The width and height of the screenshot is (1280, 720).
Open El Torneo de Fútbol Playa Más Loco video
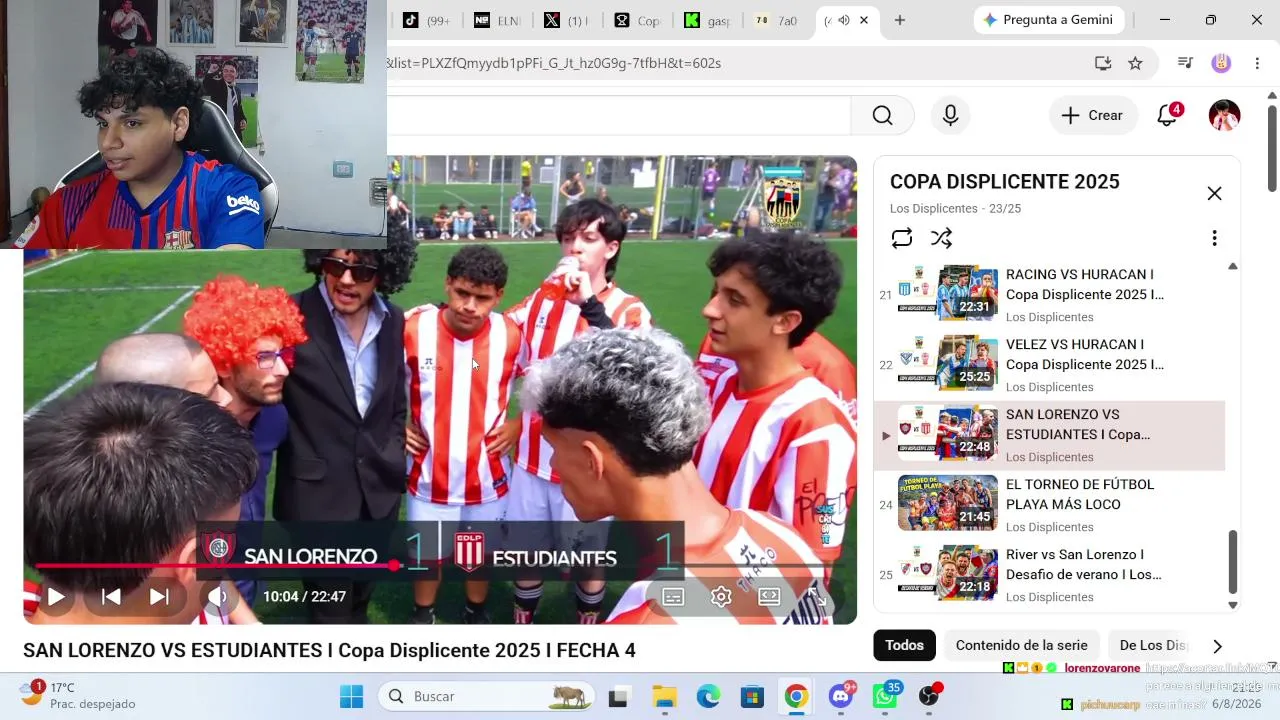pyautogui.click(x=1049, y=505)
